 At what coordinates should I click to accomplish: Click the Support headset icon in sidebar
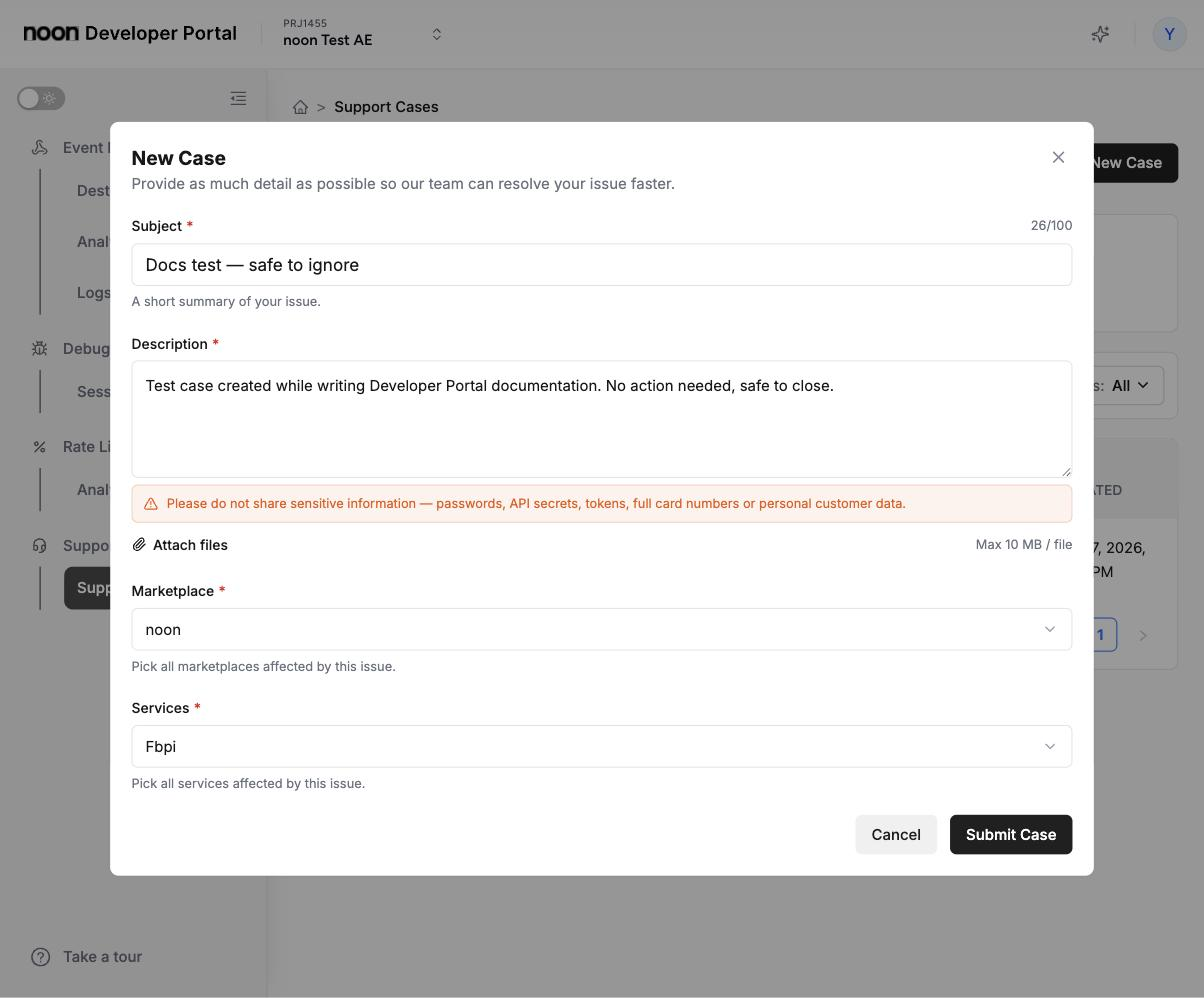point(40,545)
